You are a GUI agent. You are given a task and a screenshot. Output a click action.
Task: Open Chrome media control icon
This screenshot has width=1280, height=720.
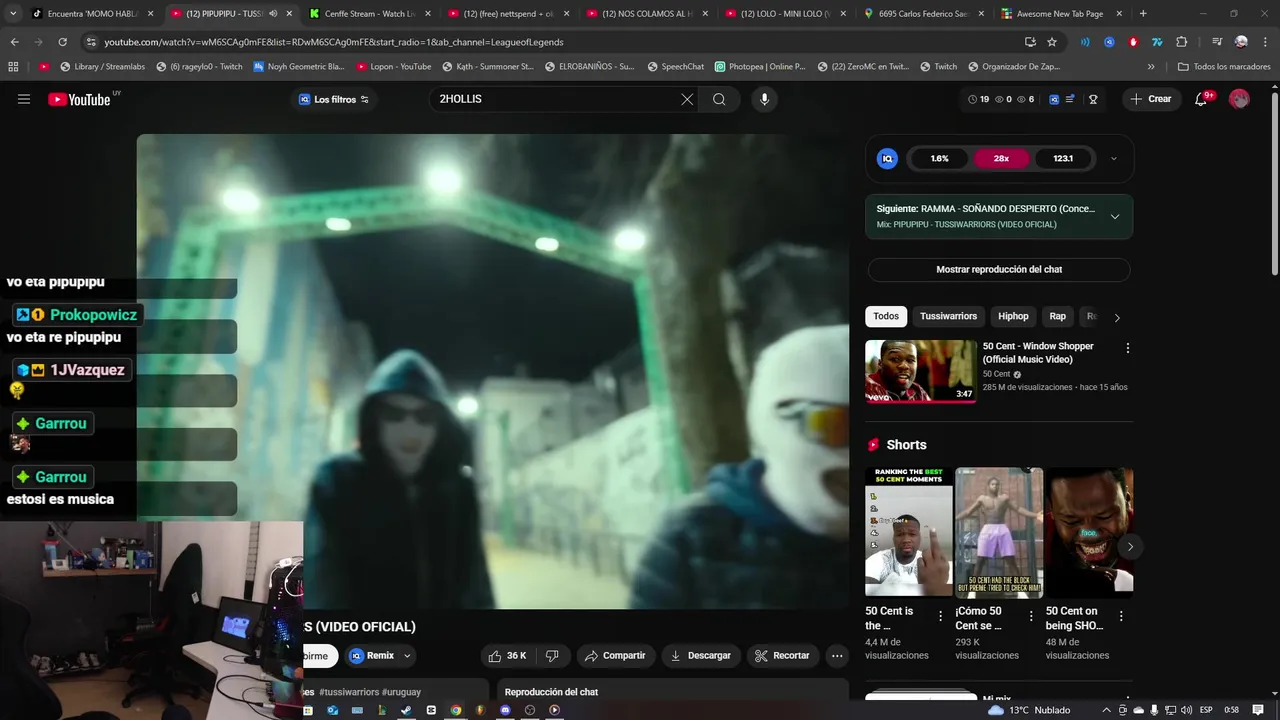point(1216,42)
